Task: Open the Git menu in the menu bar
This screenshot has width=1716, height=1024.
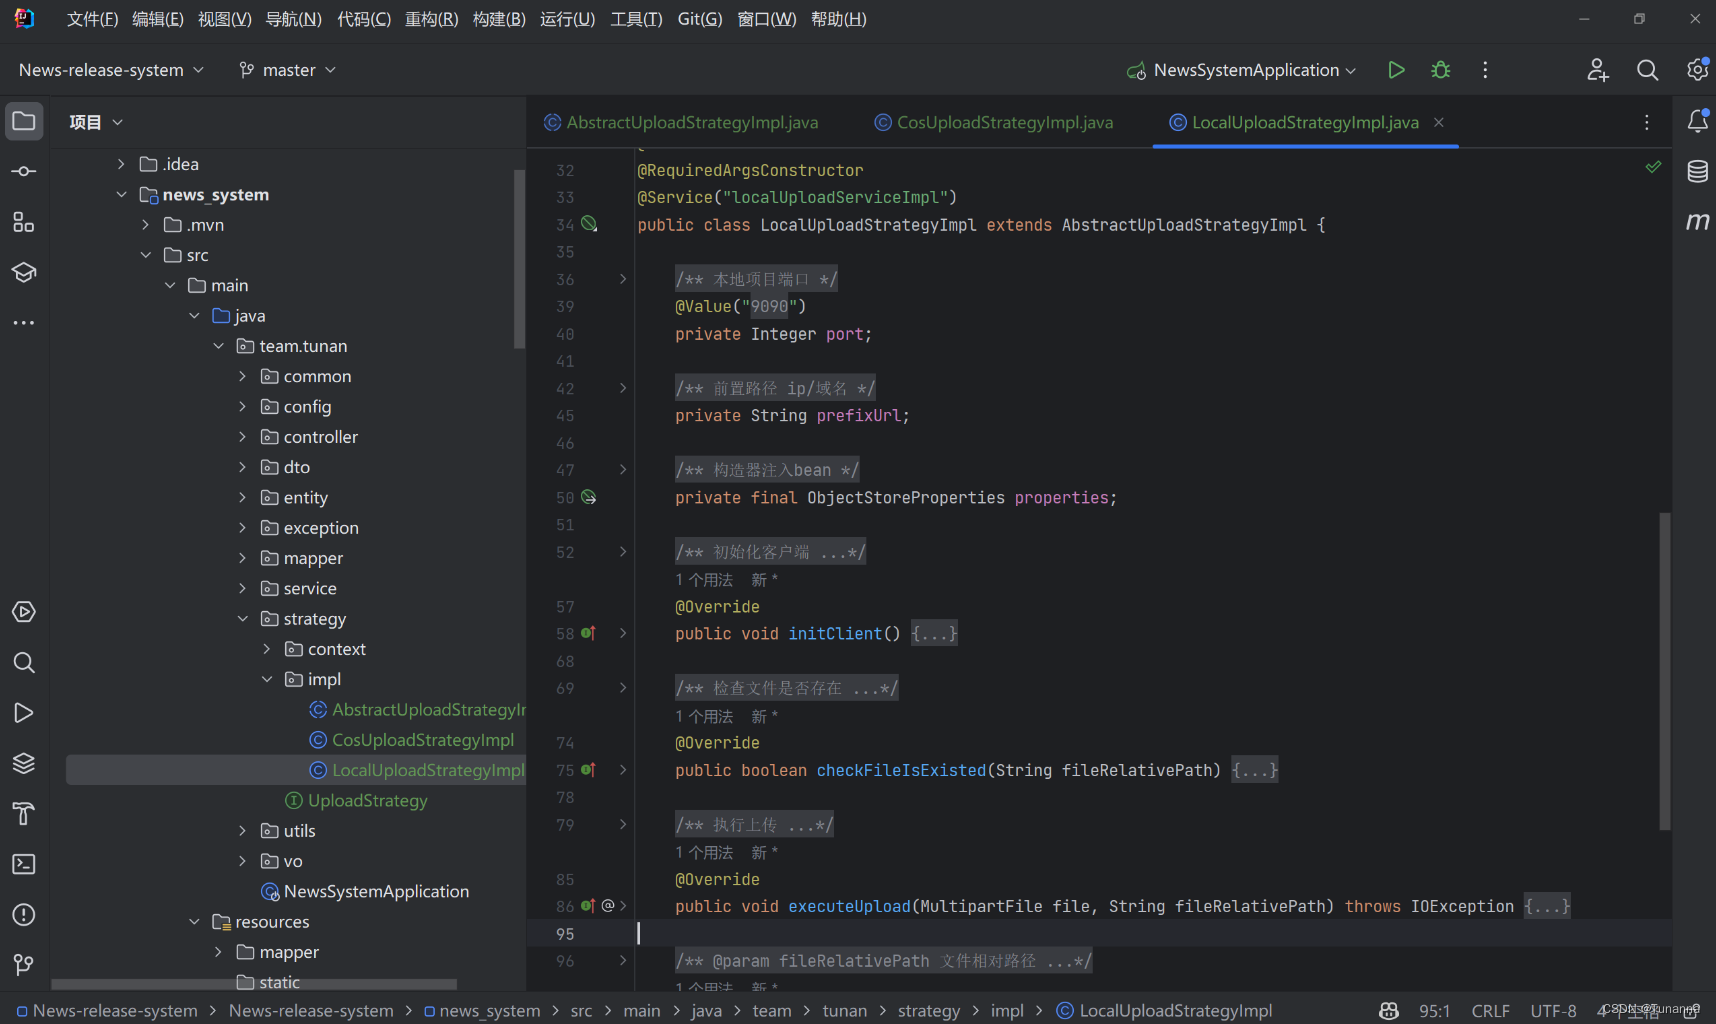Action: click(700, 19)
